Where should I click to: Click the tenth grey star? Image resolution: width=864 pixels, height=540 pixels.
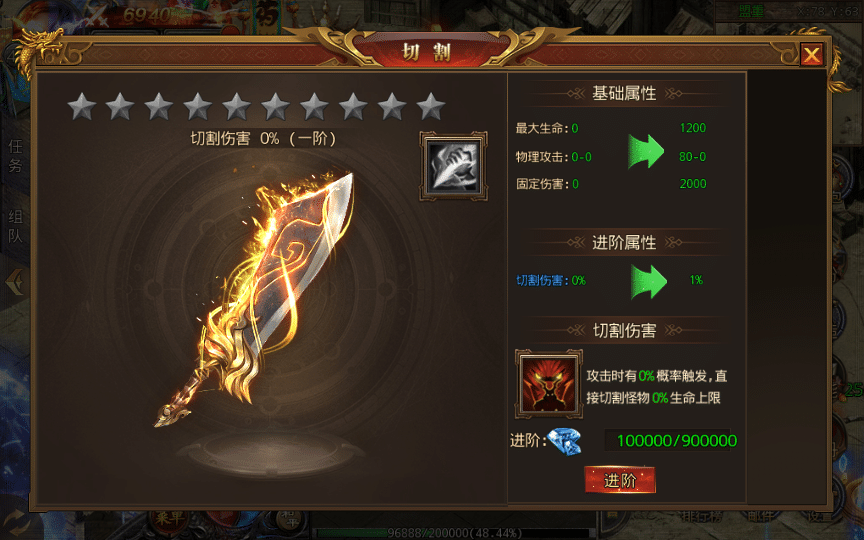pos(431,106)
